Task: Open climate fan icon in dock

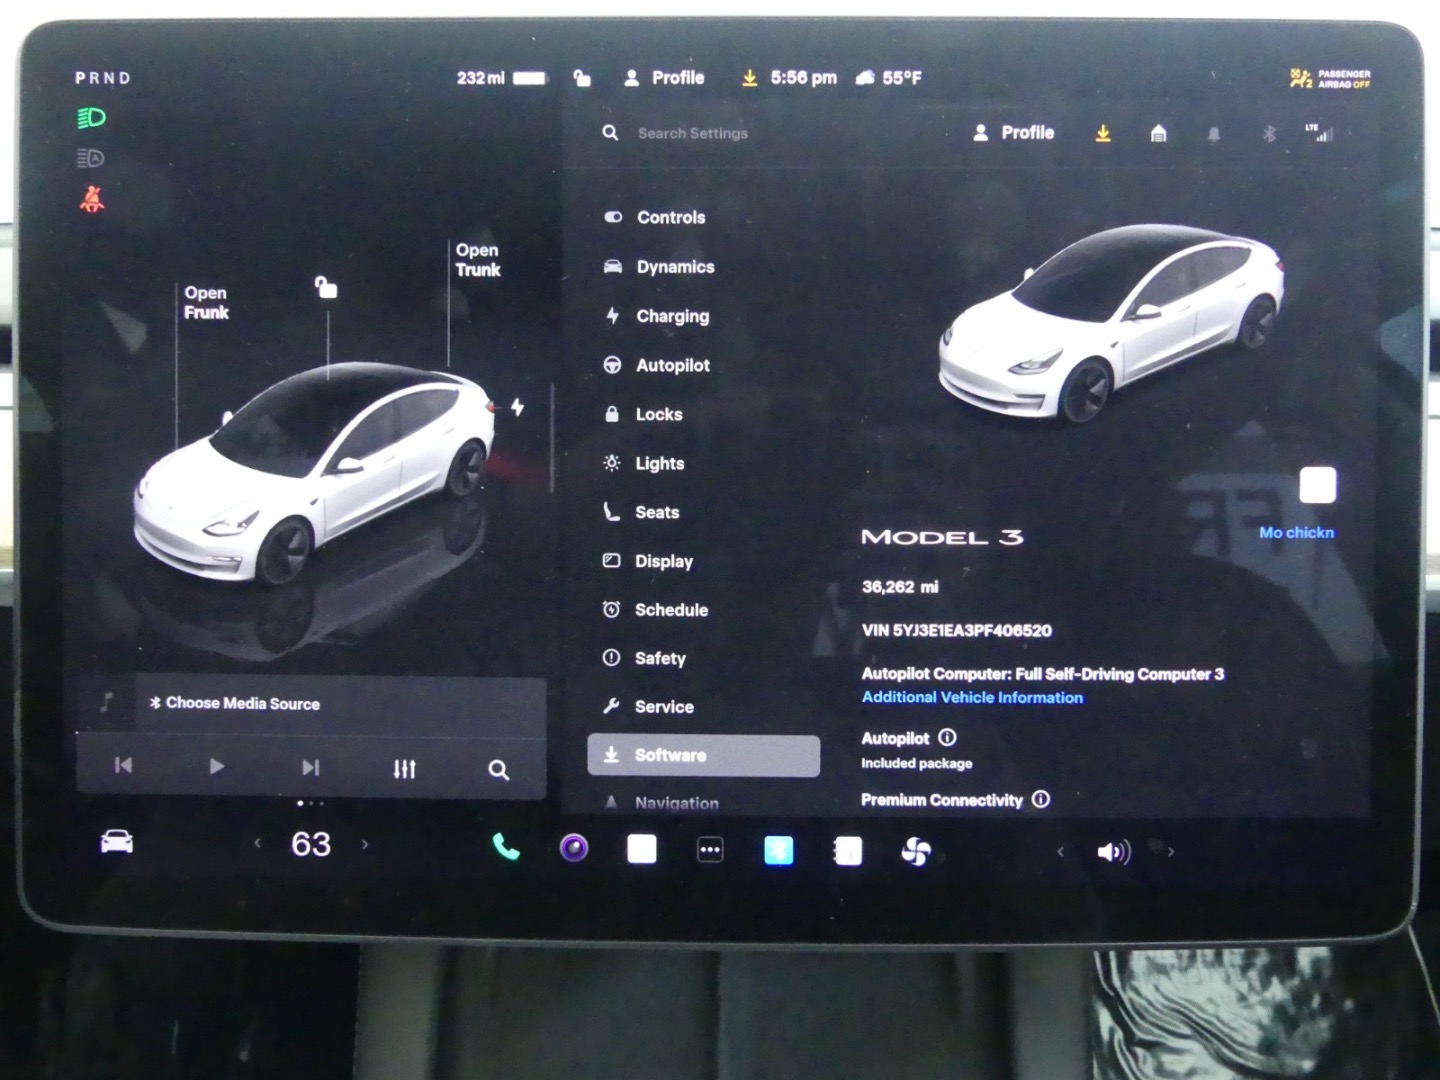Action: 915,851
